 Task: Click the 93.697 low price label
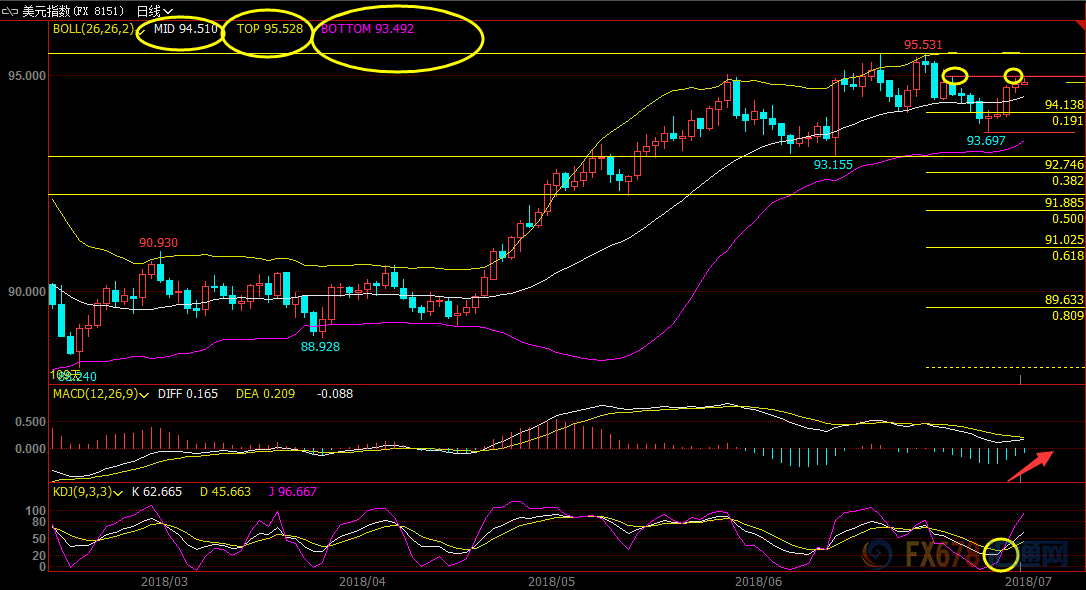pyautogui.click(x=985, y=142)
